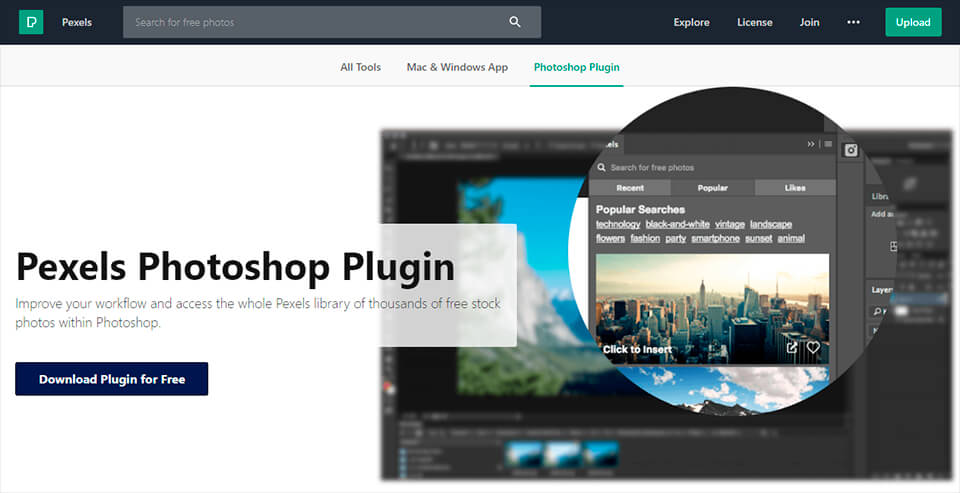Click the sunset search link
Screen dimensions: 960x493
pos(759,238)
